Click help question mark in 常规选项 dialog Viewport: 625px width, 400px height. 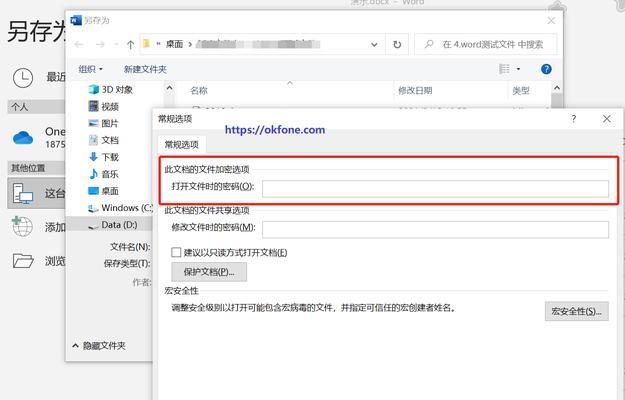point(574,118)
